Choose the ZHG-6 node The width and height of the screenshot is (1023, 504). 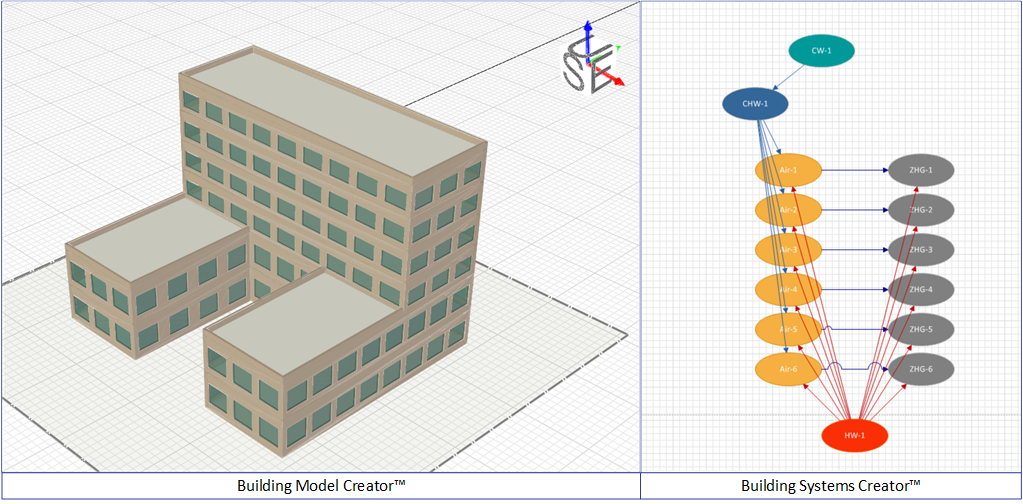click(x=921, y=369)
